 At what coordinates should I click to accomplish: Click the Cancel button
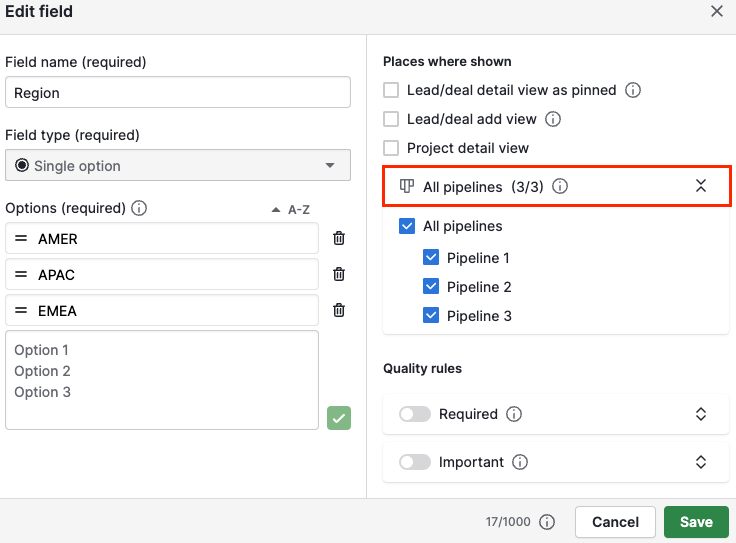(615, 522)
